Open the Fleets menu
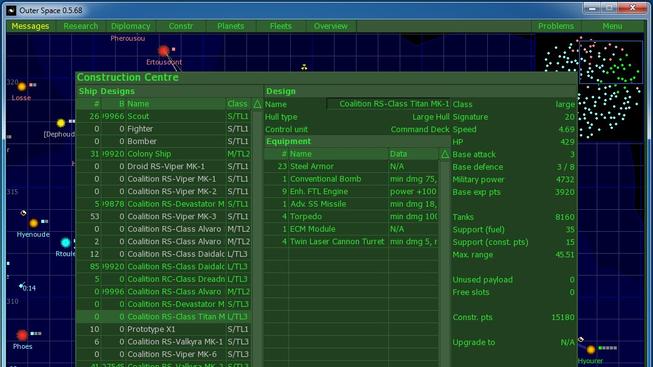This screenshot has height=367, width=653. (x=281, y=26)
